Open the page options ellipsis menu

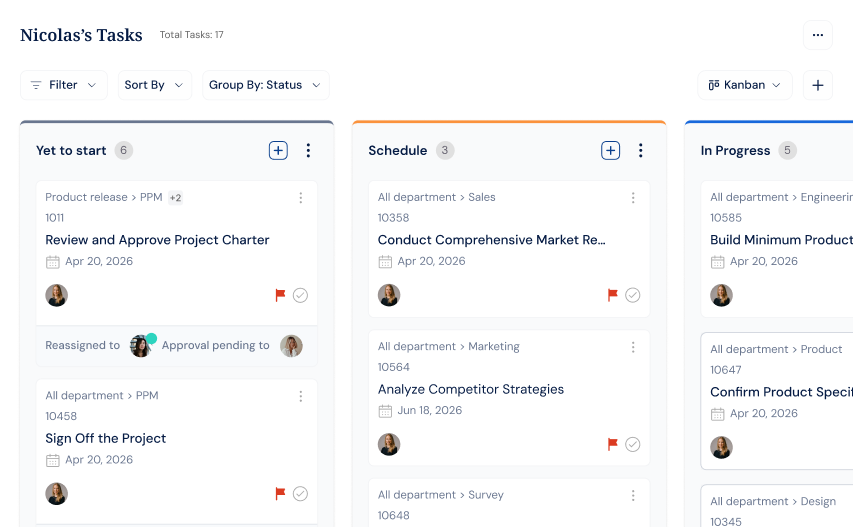tap(818, 35)
